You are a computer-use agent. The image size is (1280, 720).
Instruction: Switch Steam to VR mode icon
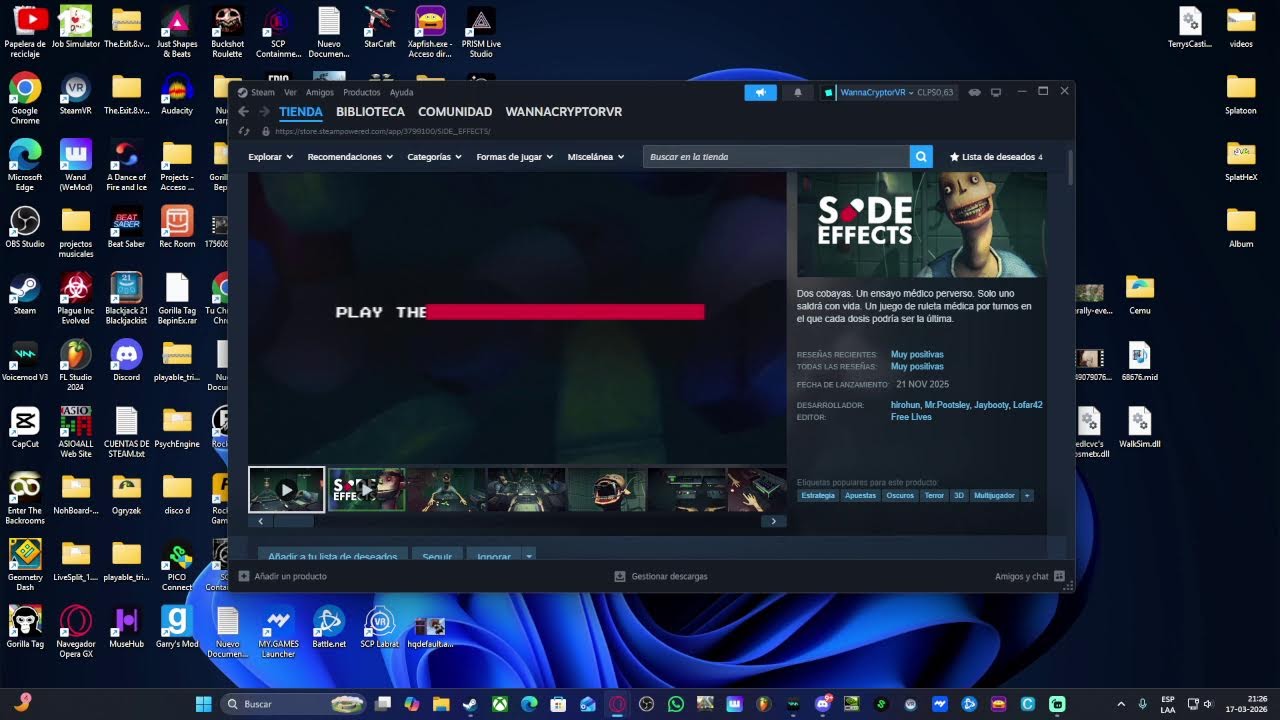pos(975,92)
